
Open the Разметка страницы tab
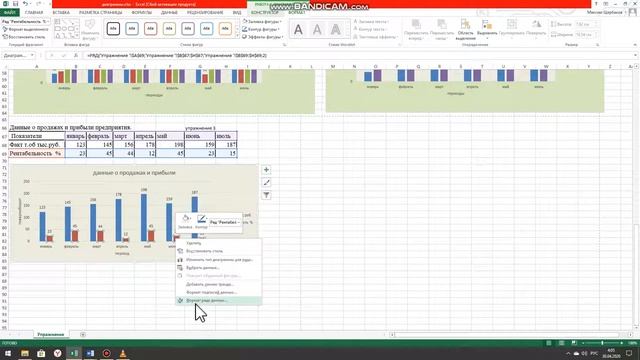click(x=100, y=13)
